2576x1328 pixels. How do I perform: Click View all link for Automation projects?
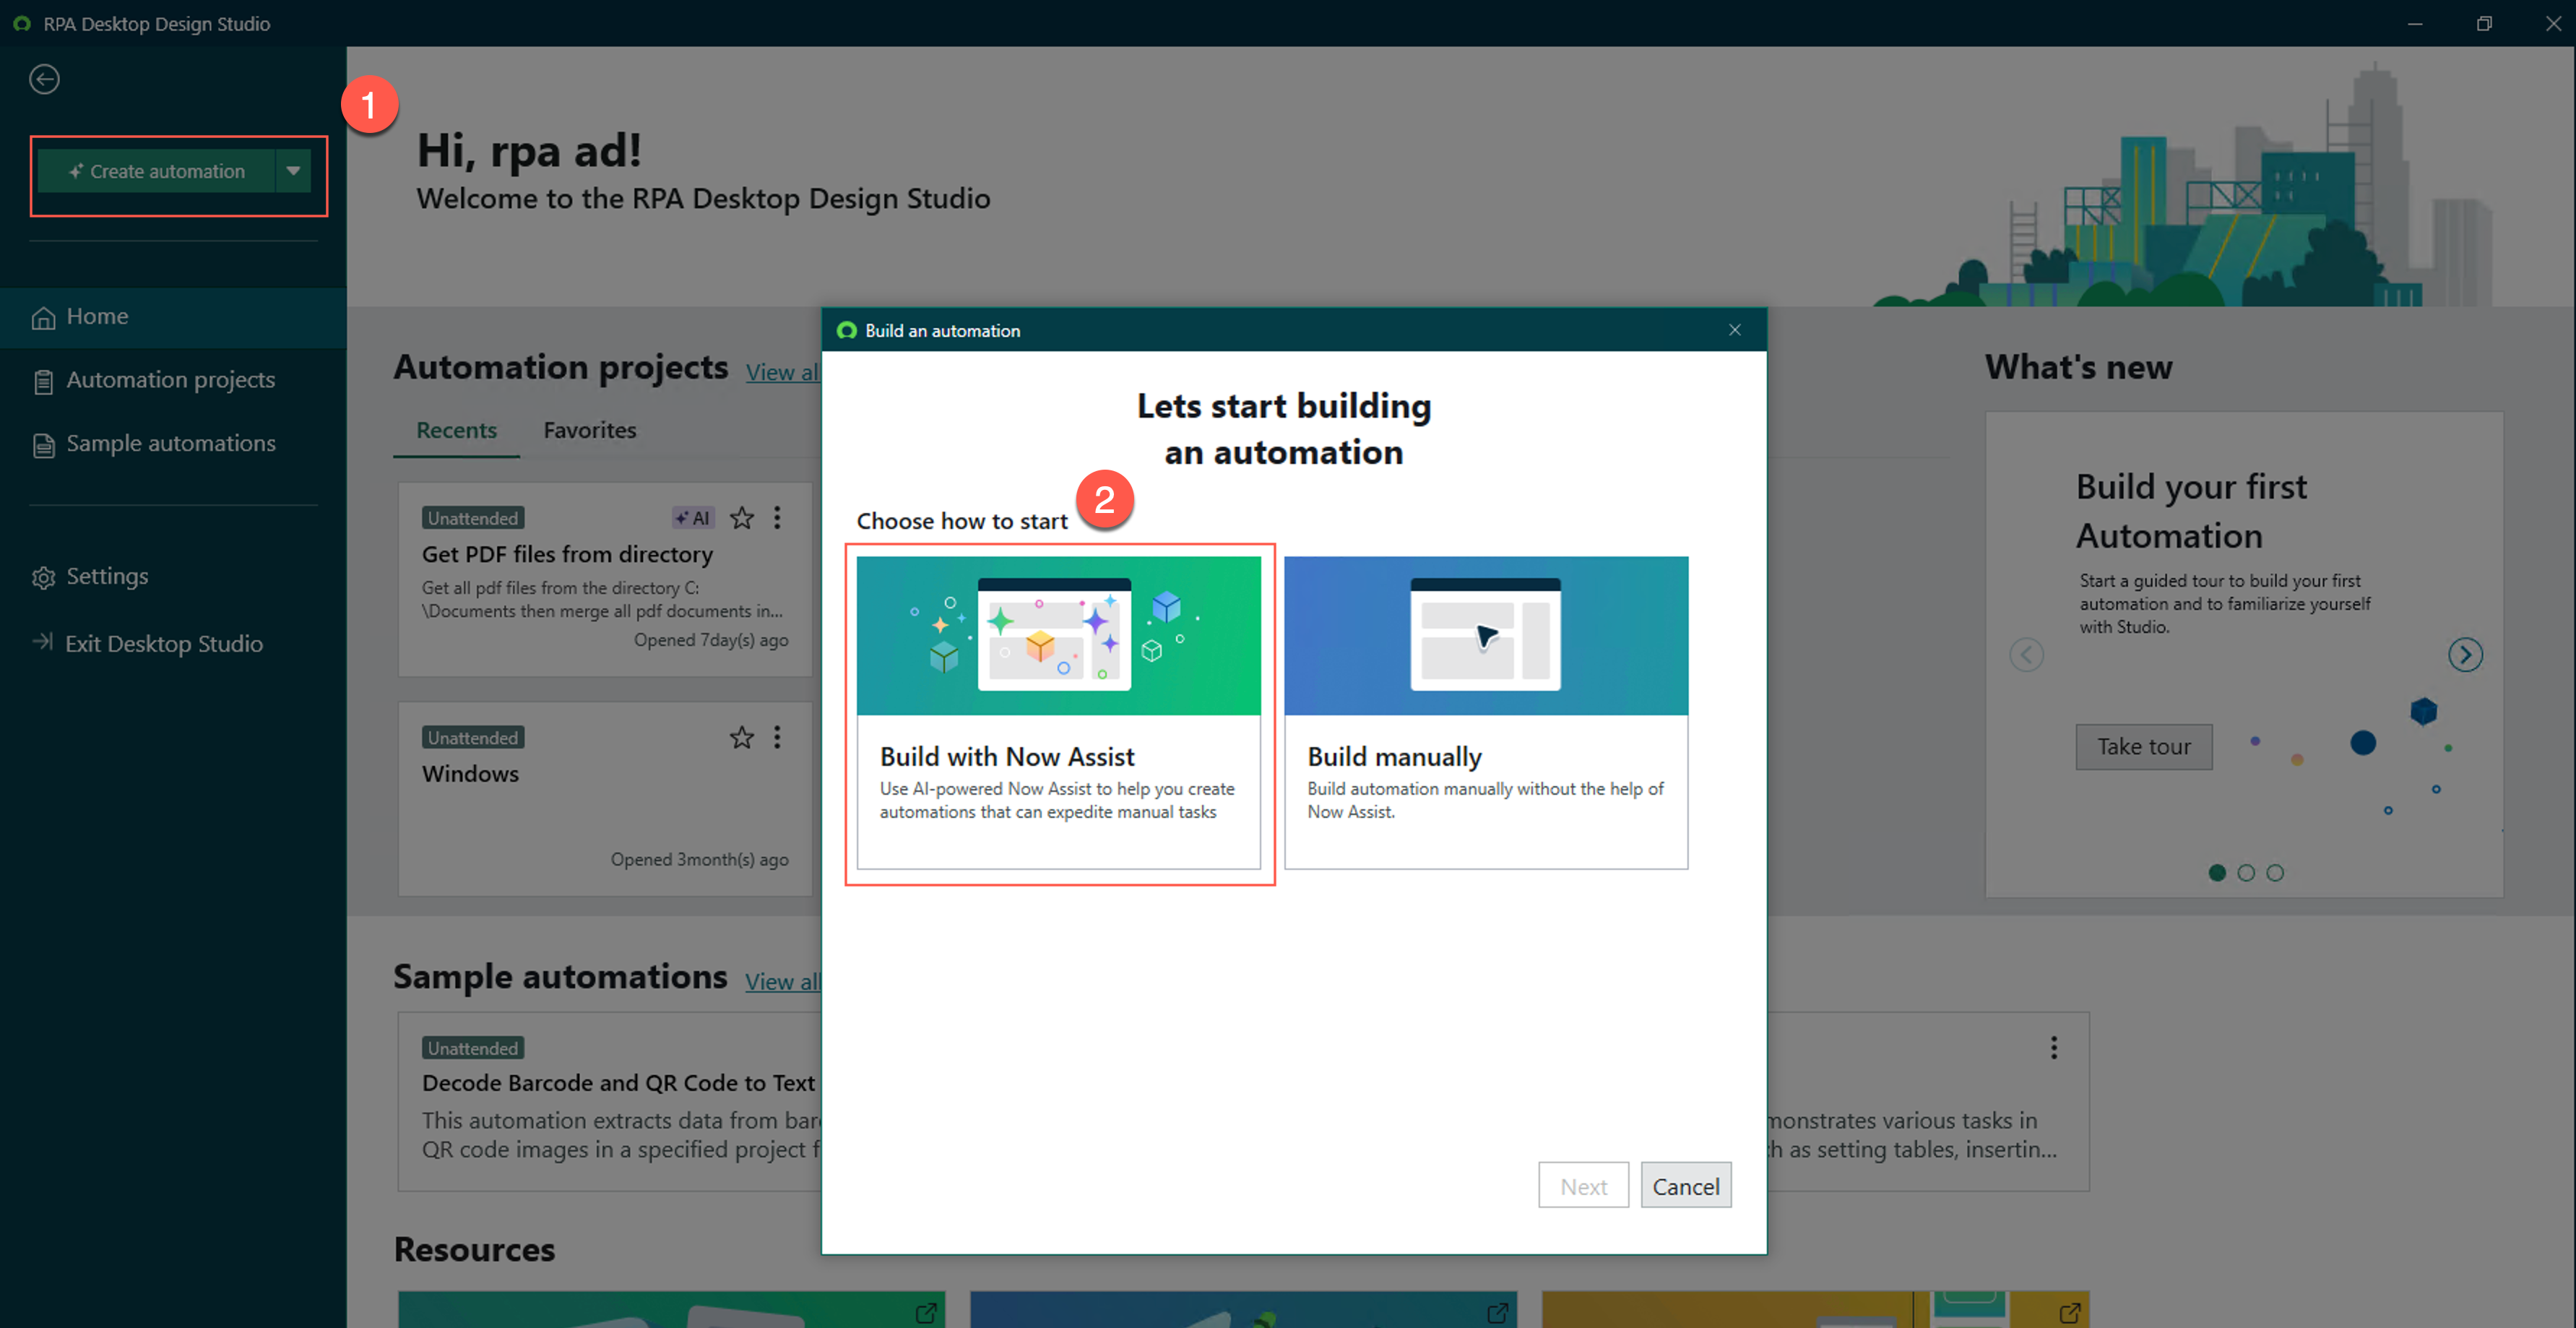point(783,372)
